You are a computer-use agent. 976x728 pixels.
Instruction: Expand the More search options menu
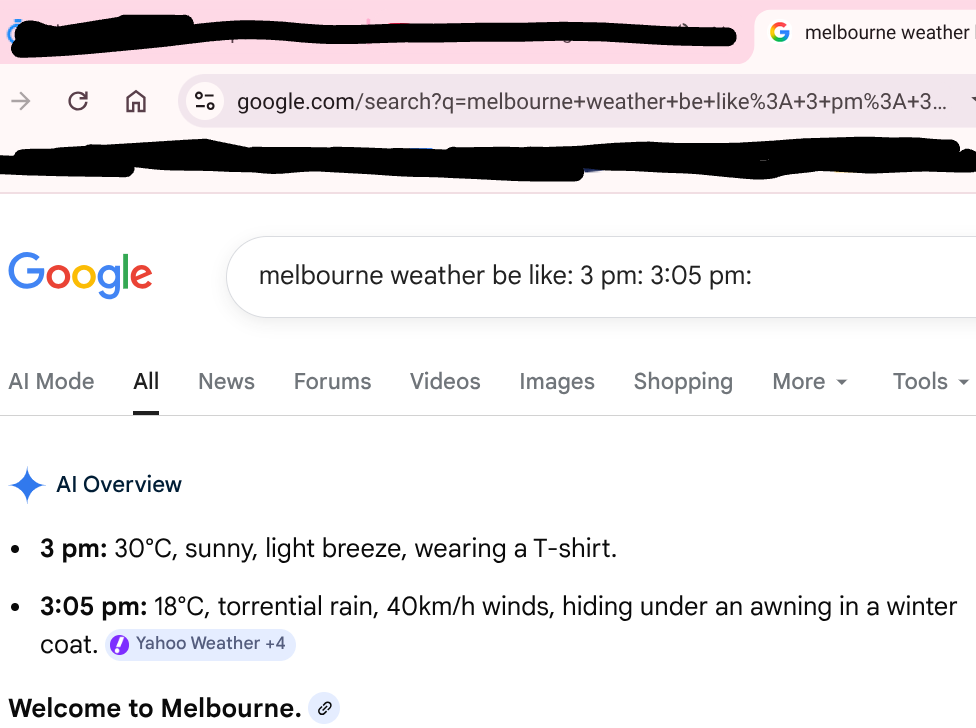tap(810, 381)
